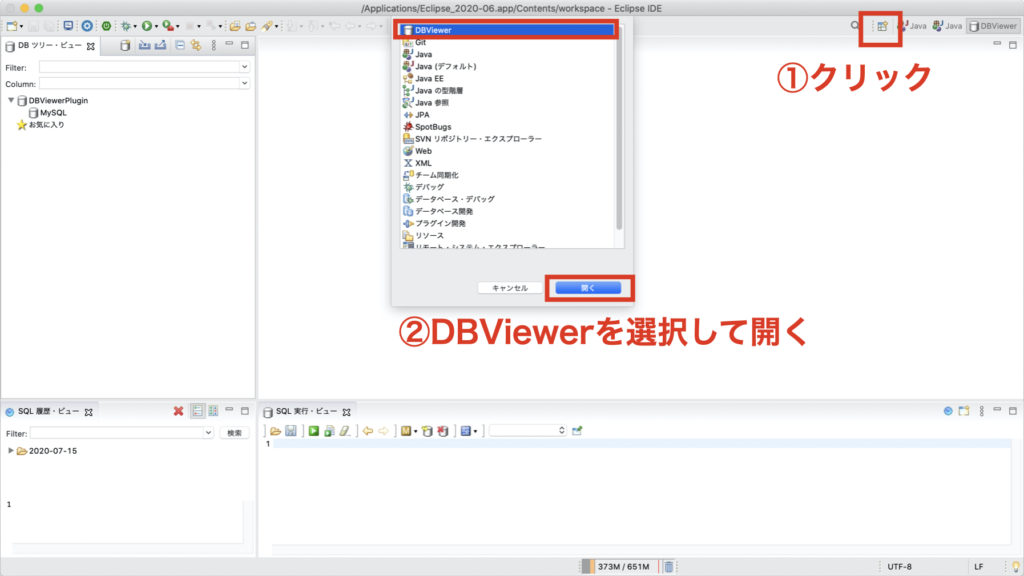Open commit mode dropdown beside M icon
The height and width of the screenshot is (576, 1024).
pos(415,432)
